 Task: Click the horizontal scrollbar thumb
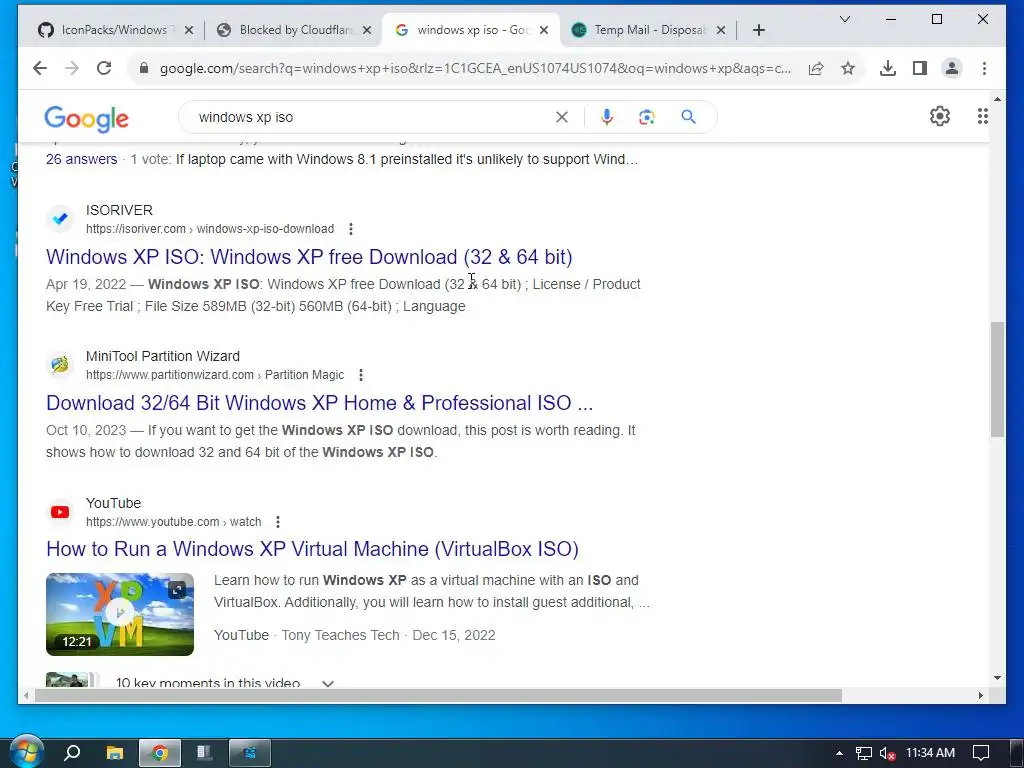[x=438, y=696]
